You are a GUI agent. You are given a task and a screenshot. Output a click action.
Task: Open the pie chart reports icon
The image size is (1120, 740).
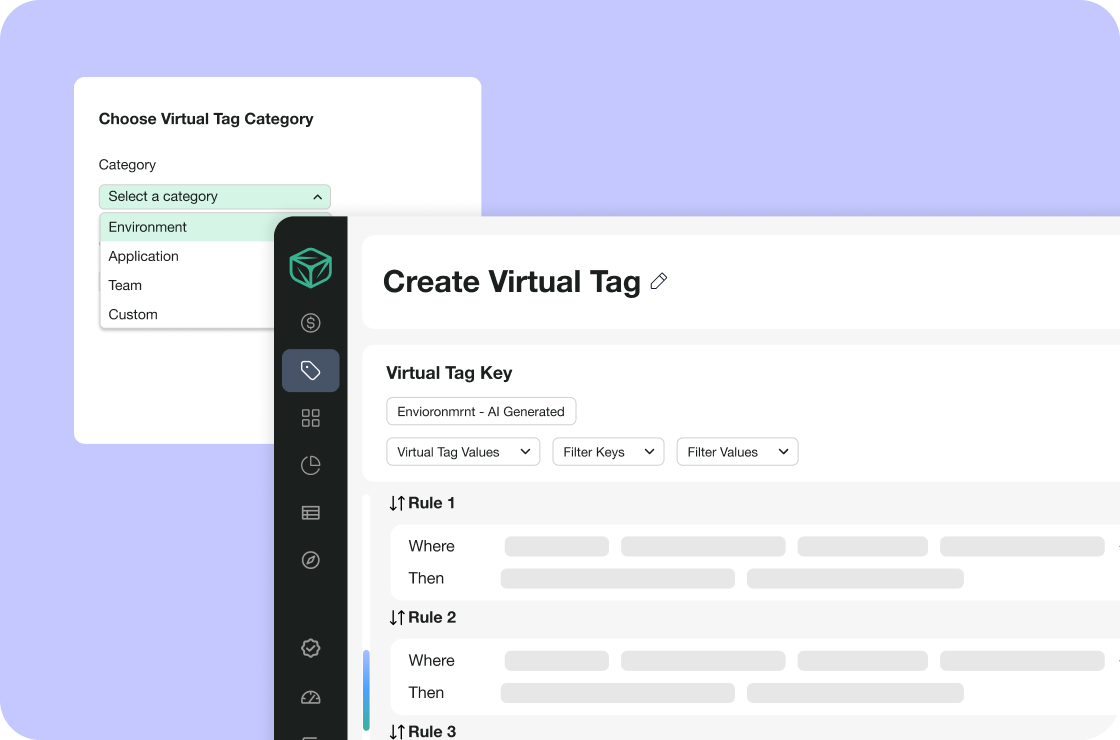[x=310, y=465]
